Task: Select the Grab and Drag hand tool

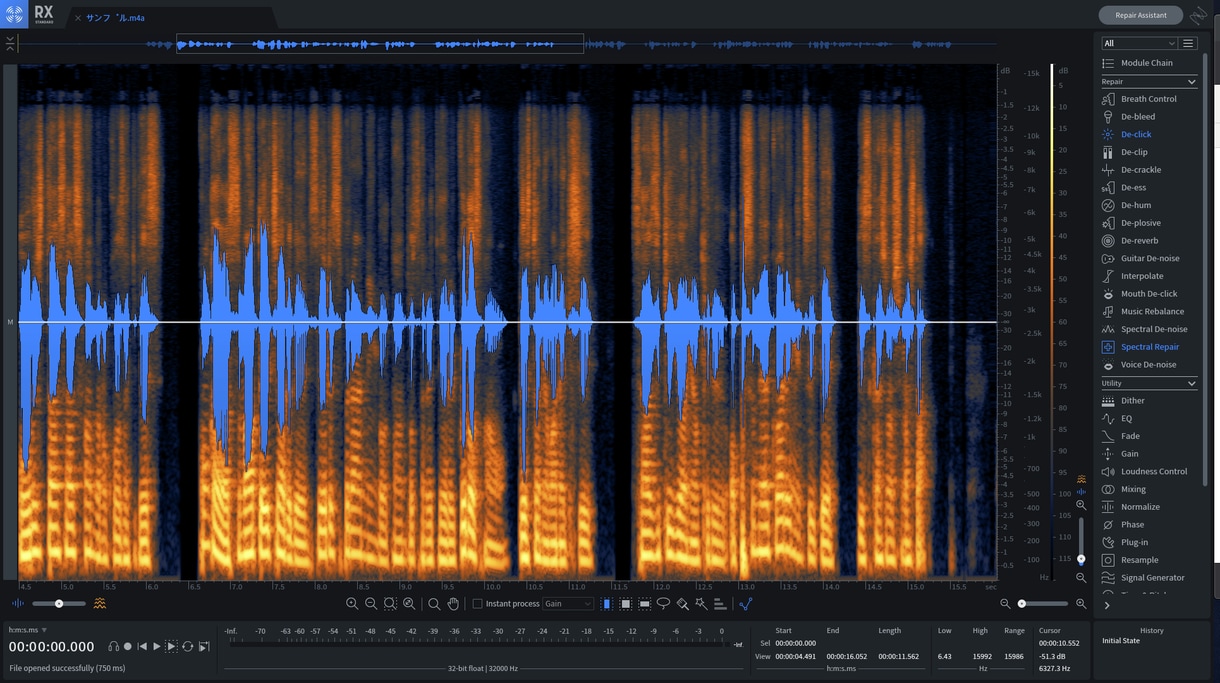Action: coord(453,604)
